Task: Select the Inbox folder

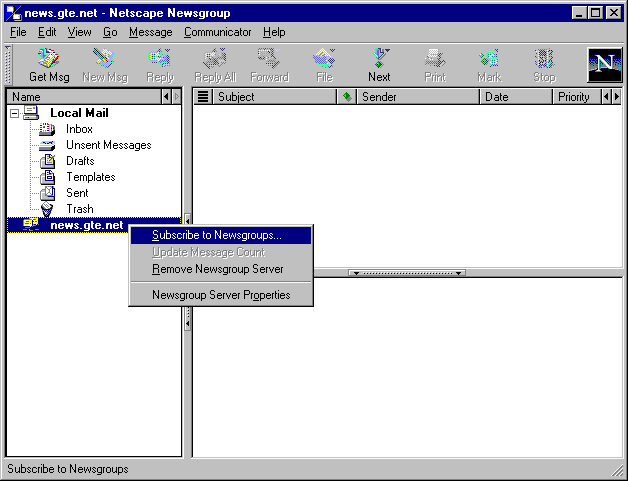Action: tap(79, 129)
